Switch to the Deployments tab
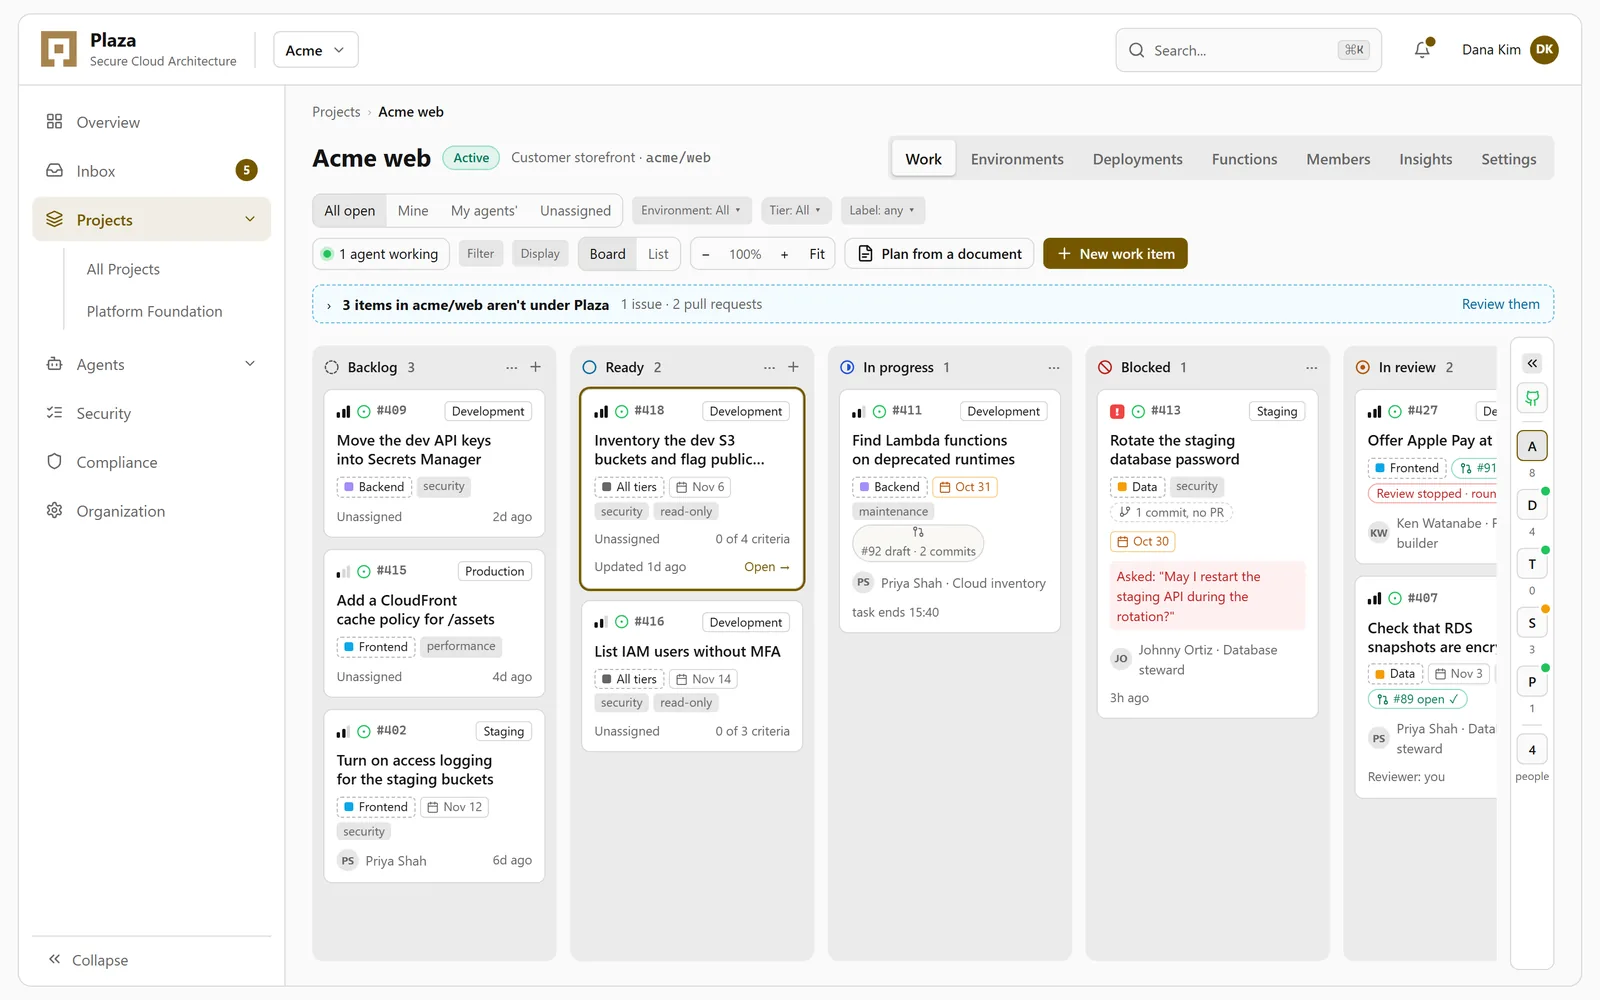The height and width of the screenshot is (1000, 1600). point(1137,159)
